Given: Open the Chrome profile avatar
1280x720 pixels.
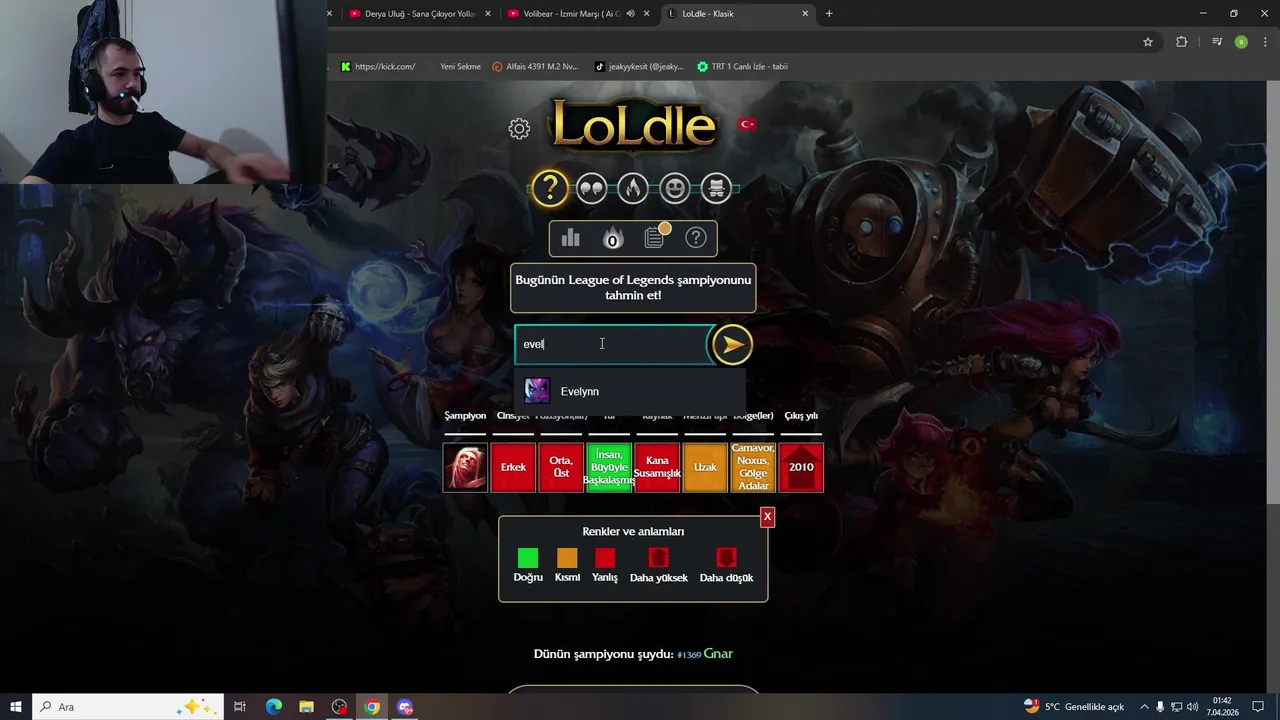Looking at the screenshot, I should (1241, 42).
